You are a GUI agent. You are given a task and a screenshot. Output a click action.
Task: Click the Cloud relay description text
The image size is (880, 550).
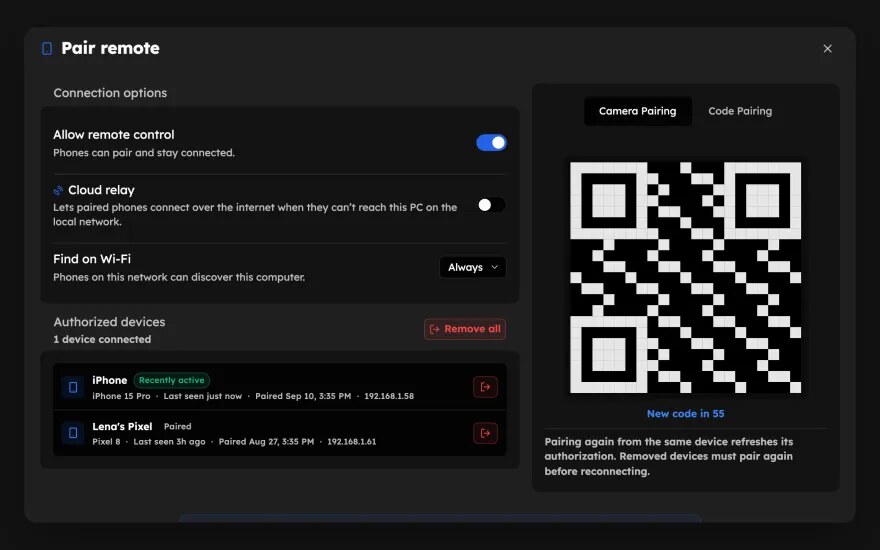(x=255, y=214)
